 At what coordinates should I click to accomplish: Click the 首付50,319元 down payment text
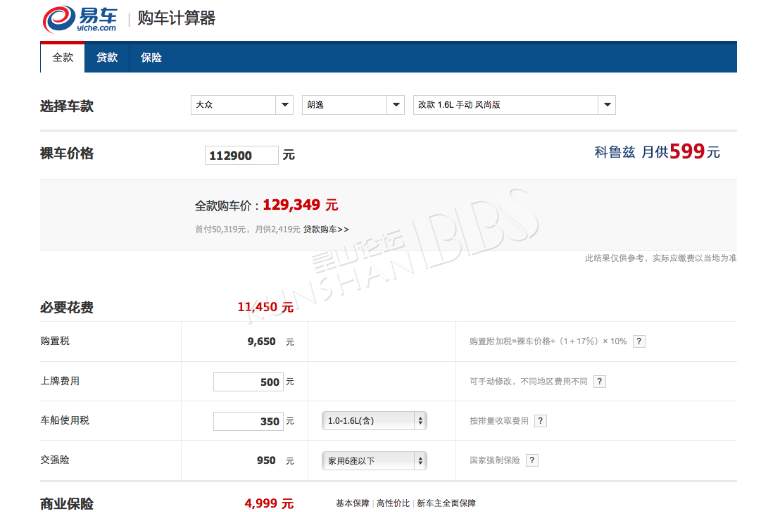(220, 229)
